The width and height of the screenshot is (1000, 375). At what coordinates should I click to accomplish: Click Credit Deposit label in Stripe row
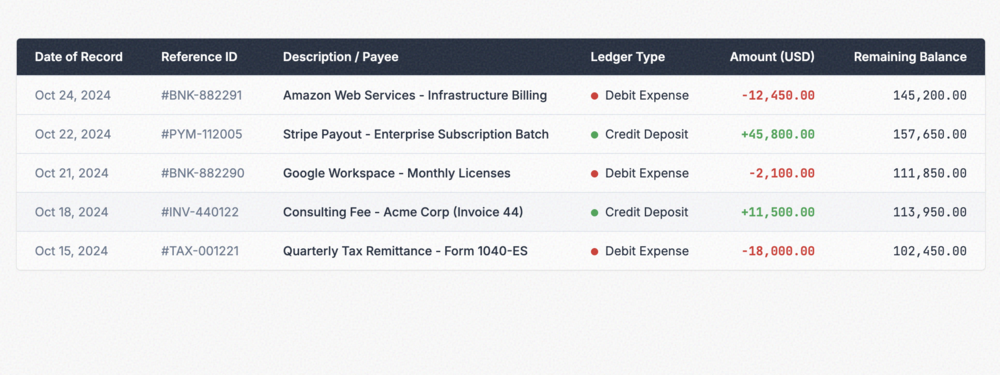coord(647,135)
